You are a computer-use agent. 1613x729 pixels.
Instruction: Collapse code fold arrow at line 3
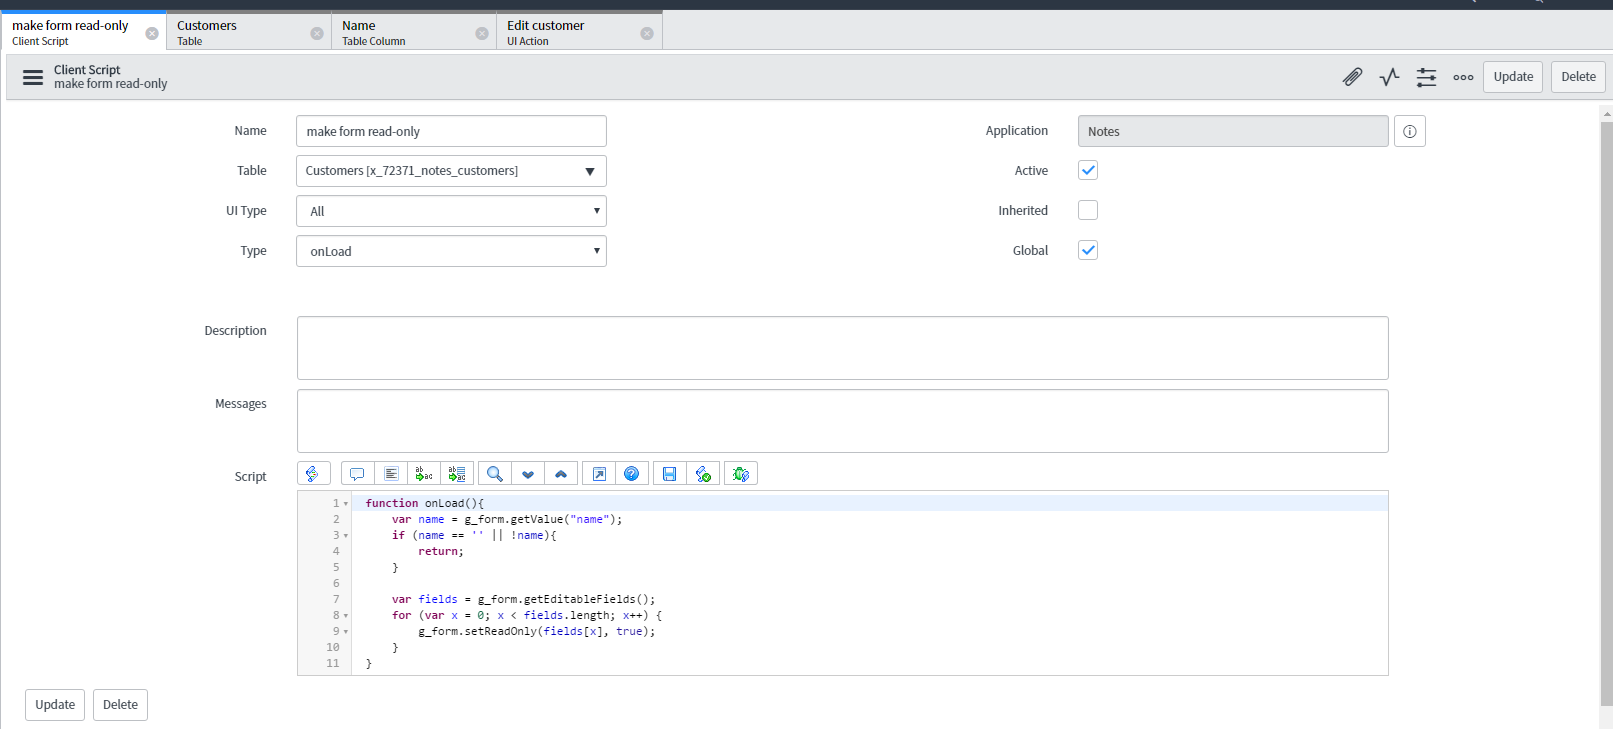point(346,536)
